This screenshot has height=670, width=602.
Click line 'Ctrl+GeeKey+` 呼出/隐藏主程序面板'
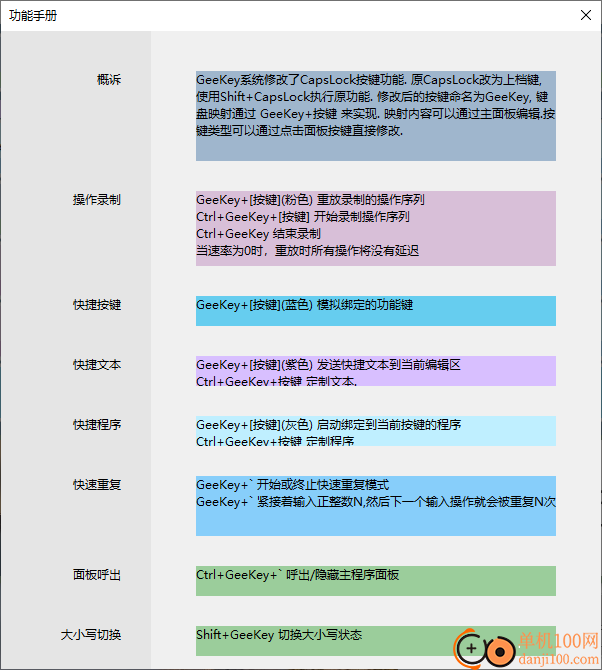click(297, 575)
